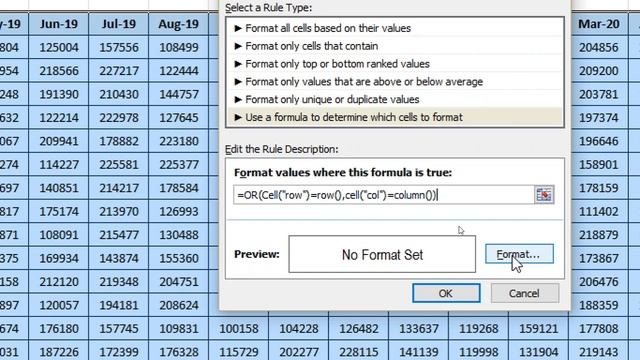640x360 pixels.
Task: Click cell with value 202277
Action: coord(299,352)
